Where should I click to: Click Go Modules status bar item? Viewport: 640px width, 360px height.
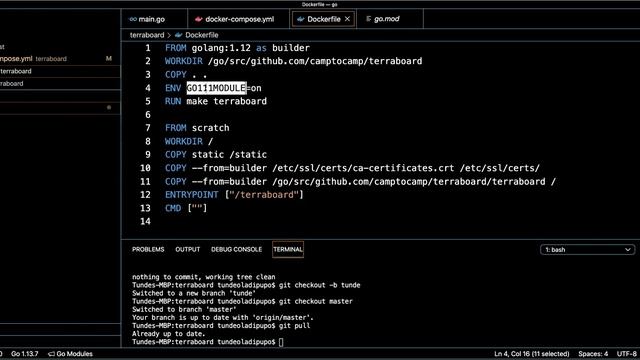[x=71, y=354]
